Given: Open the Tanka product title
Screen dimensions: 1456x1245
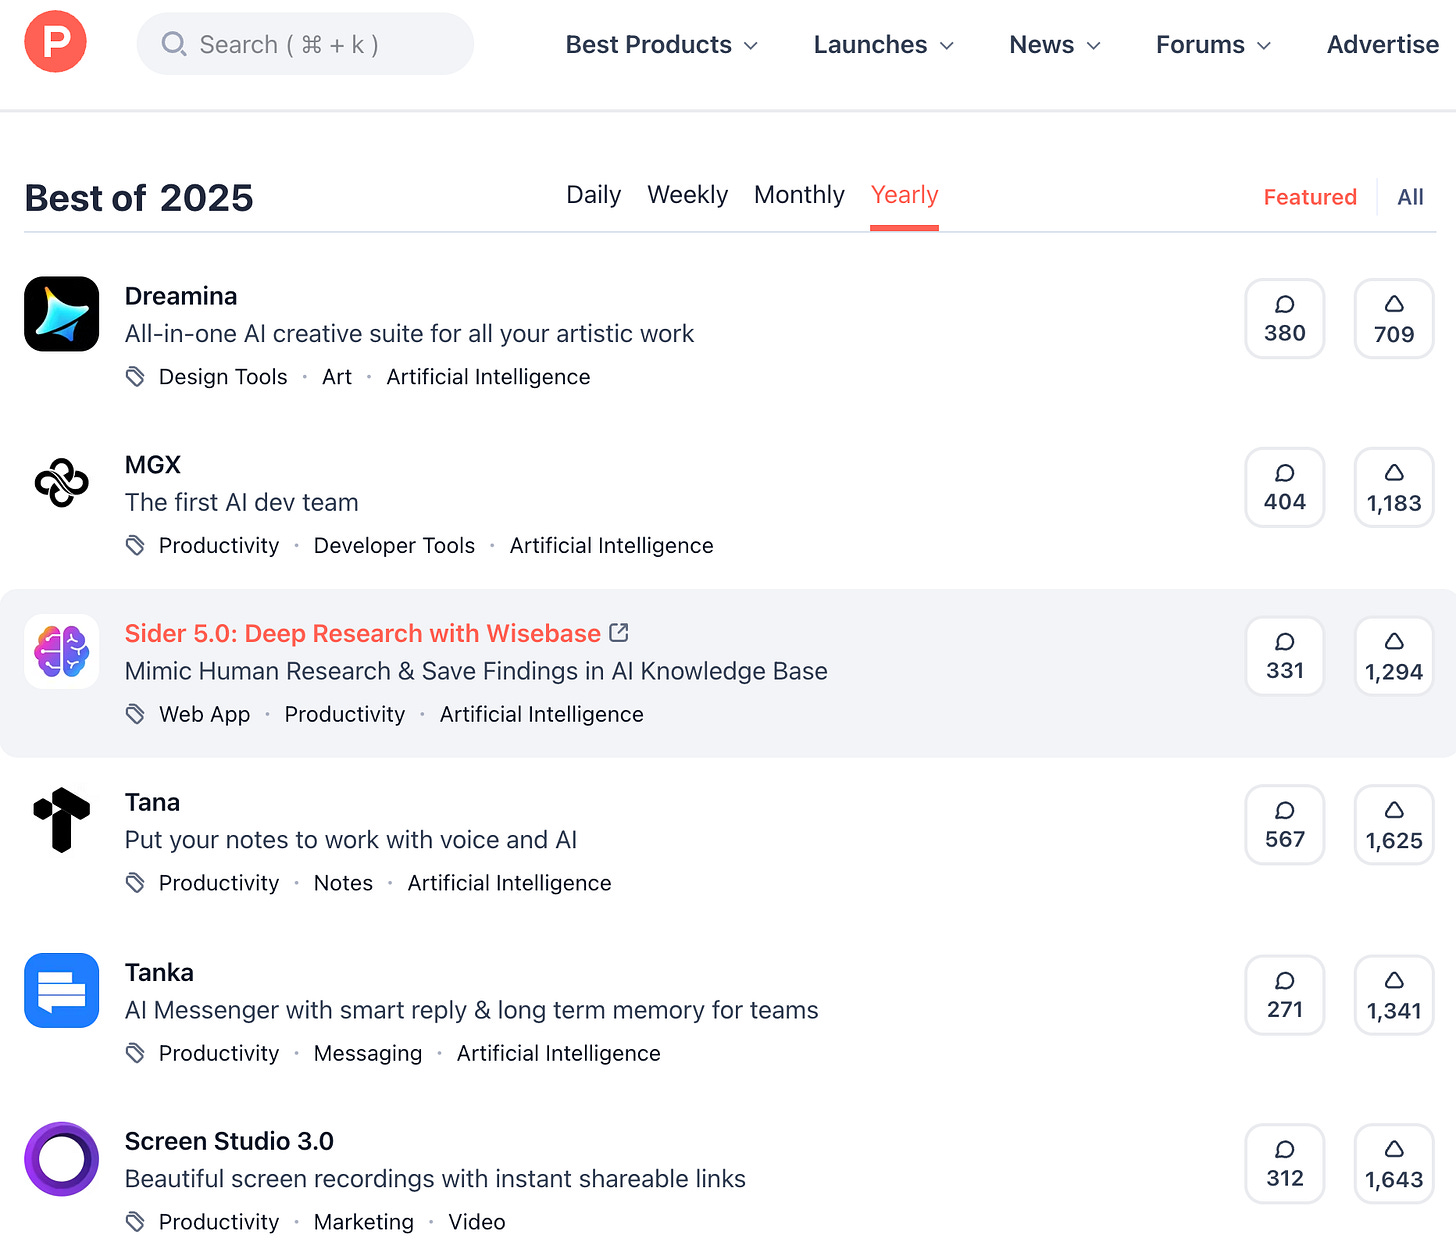Looking at the screenshot, I should (159, 972).
